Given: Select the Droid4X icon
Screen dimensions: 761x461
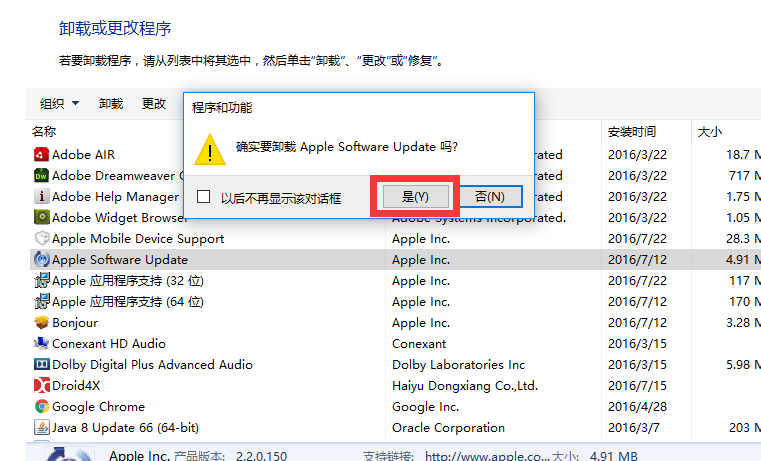Looking at the screenshot, I should pyautogui.click(x=41, y=386).
